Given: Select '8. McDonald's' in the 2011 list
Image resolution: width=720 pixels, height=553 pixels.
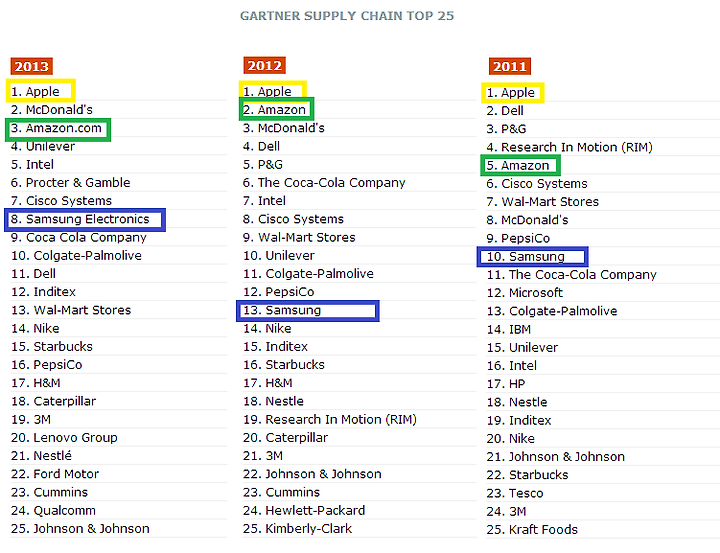Looking at the screenshot, I should pyautogui.click(x=527, y=220).
